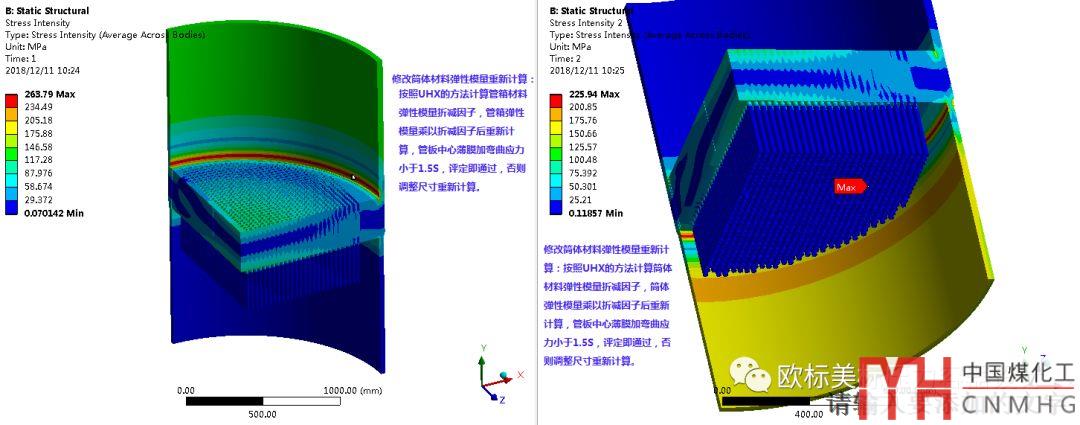1080x425 pixels.
Task: Click the 146.58 legend value
Action: coord(38,147)
